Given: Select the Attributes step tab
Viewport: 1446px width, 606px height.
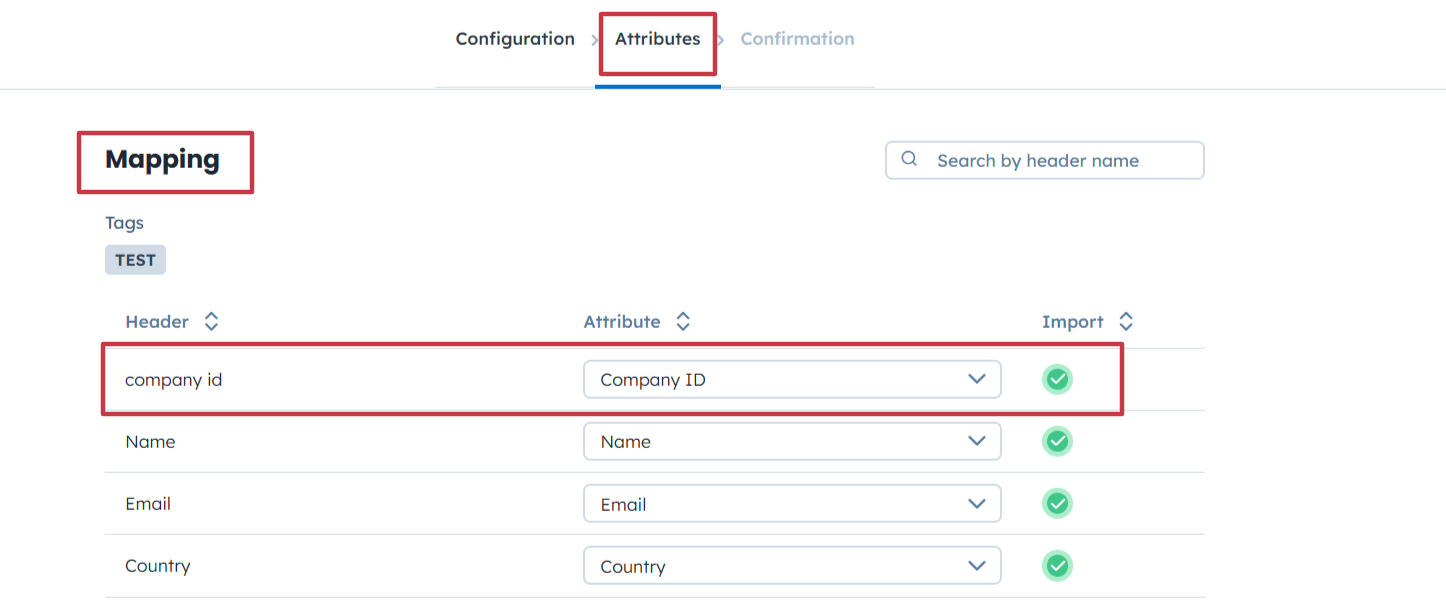Looking at the screenshot, I should coord(657,39).
